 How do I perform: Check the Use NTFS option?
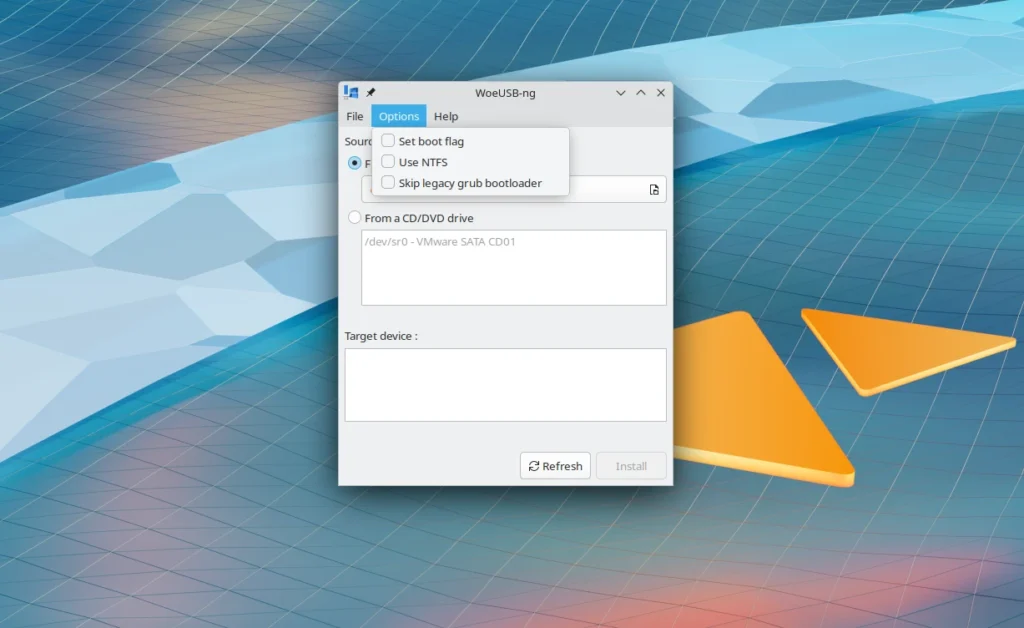(388, 162)
